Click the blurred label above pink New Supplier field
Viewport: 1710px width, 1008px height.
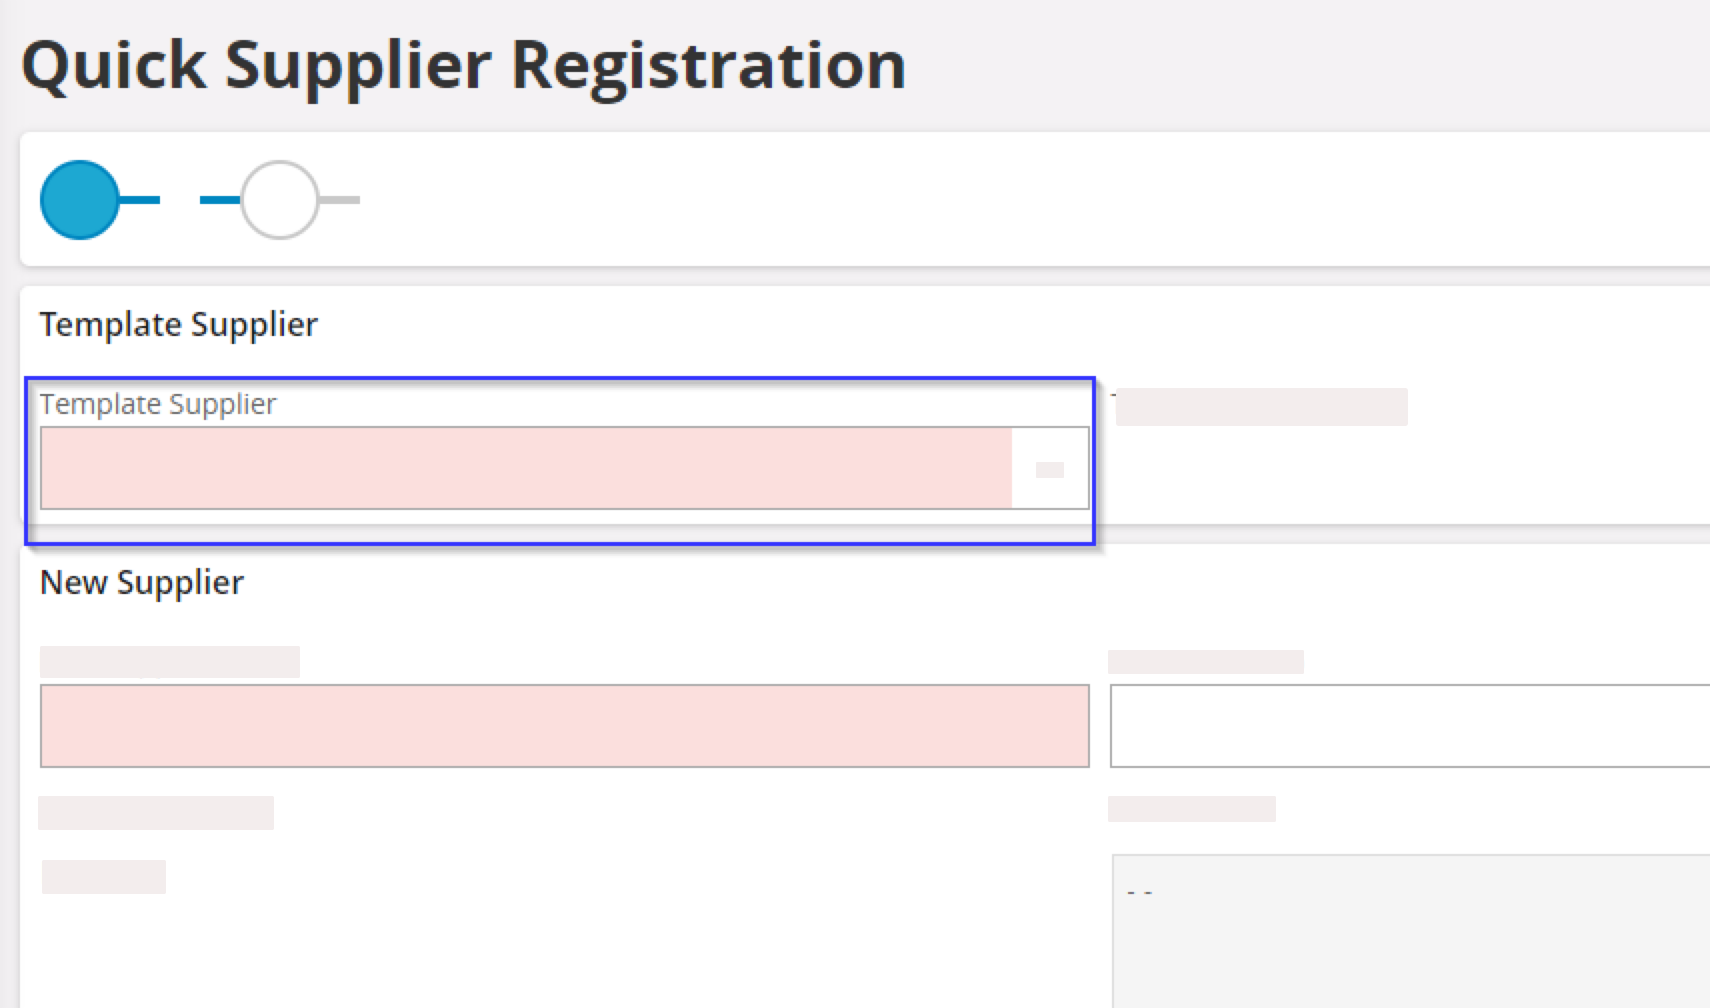(x=170, y=662)
